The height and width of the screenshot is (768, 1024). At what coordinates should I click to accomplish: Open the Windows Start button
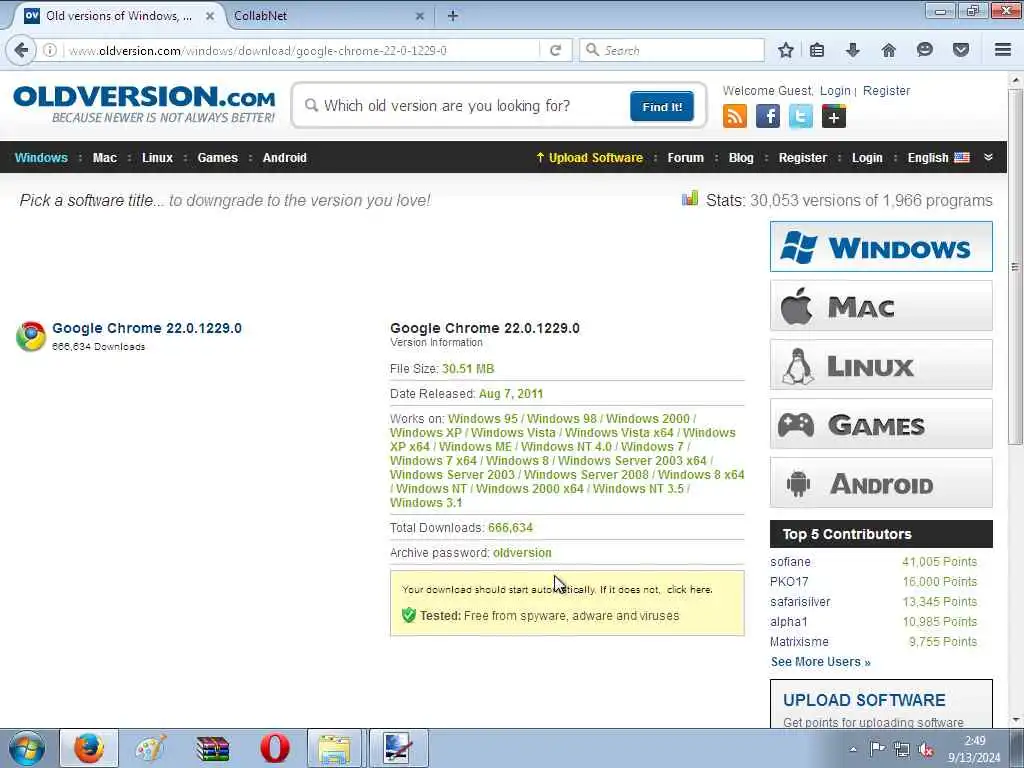[x=27, y=748]
